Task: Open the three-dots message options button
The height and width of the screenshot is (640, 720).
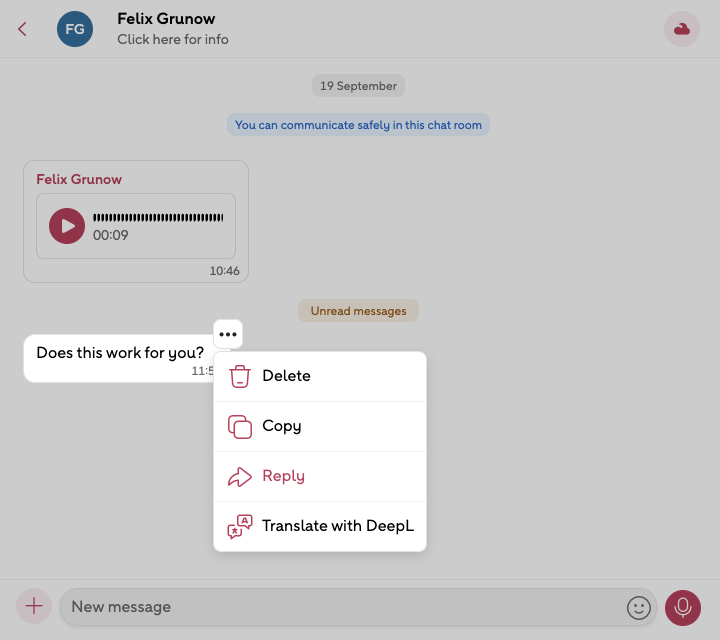Action: tap(228, 334)
